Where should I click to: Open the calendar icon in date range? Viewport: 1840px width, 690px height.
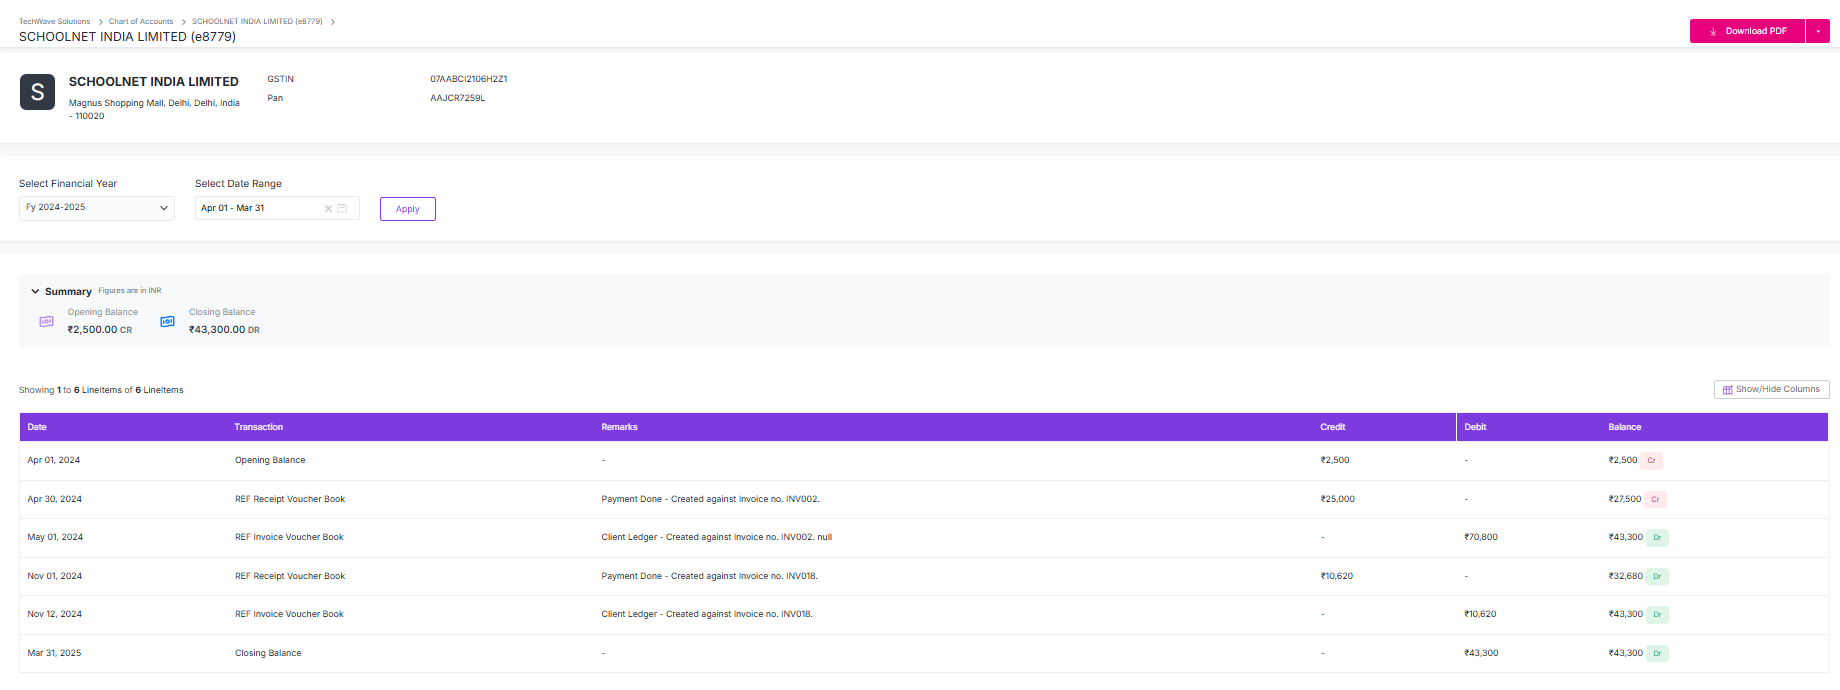click(342, 208)
